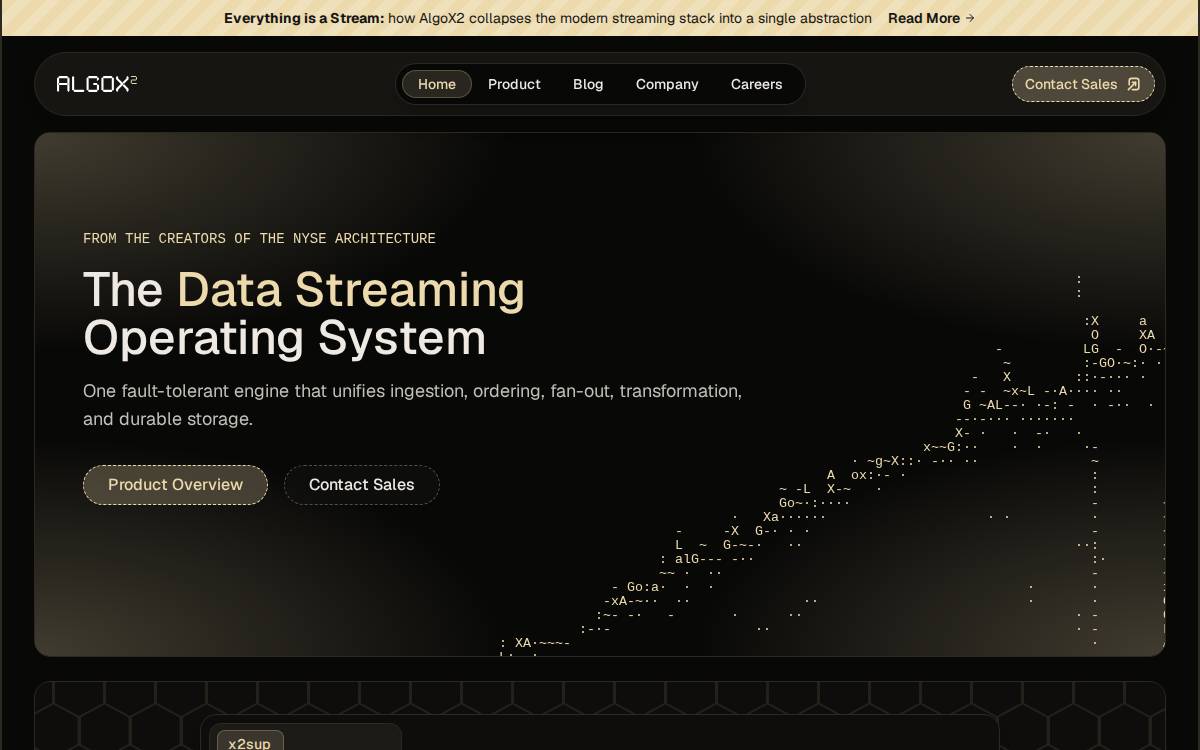Click the "One fault-tolerant engine" description paragraph
This screenshot has width=1200, height=750.
click(413, 405)
